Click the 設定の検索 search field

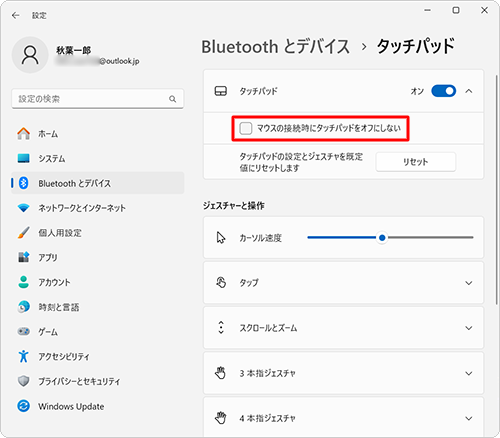[98, 99]
